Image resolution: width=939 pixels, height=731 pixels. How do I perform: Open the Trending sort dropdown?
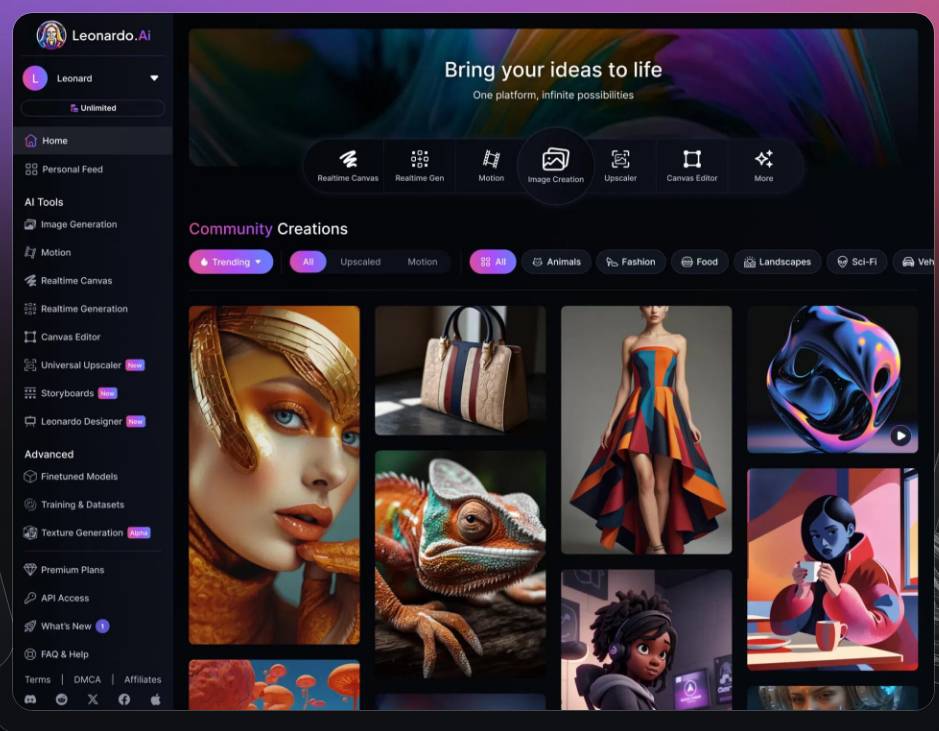pyautogui.click(x=231, y=262)
